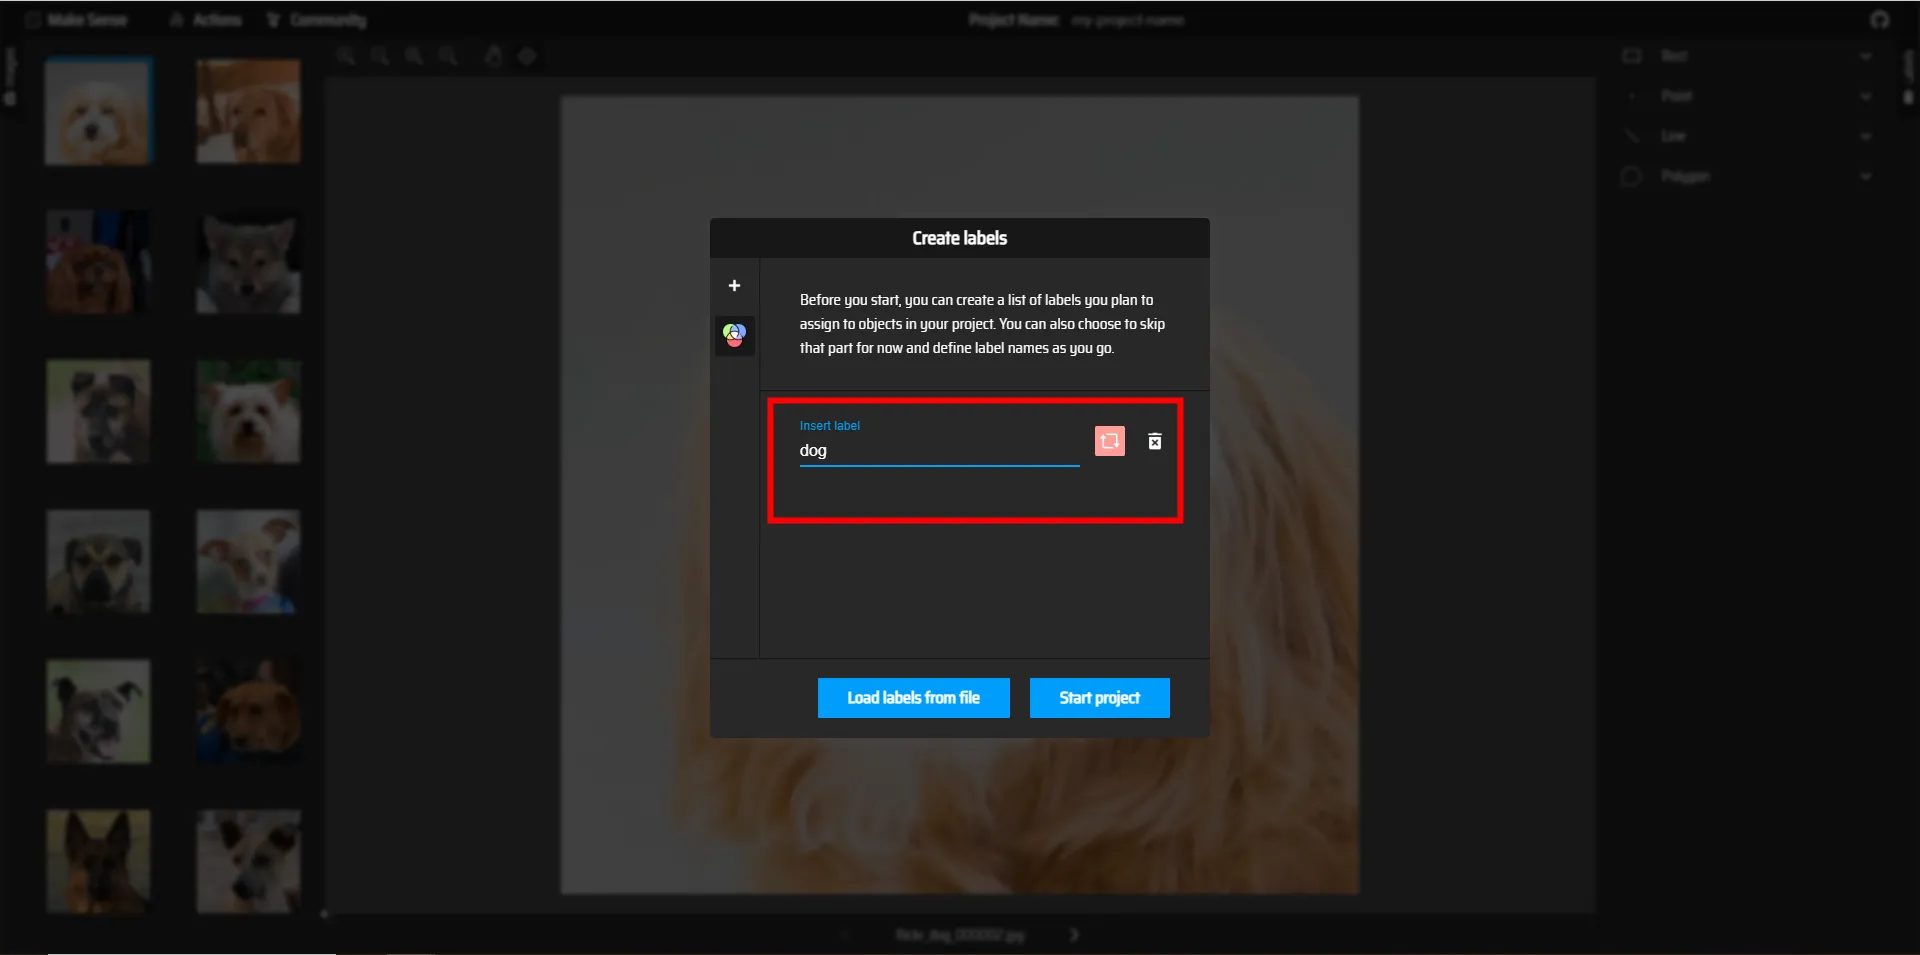Select the gray wolf-like husky thumbnail
This screenshot has width=1920, height=955.
248,261
